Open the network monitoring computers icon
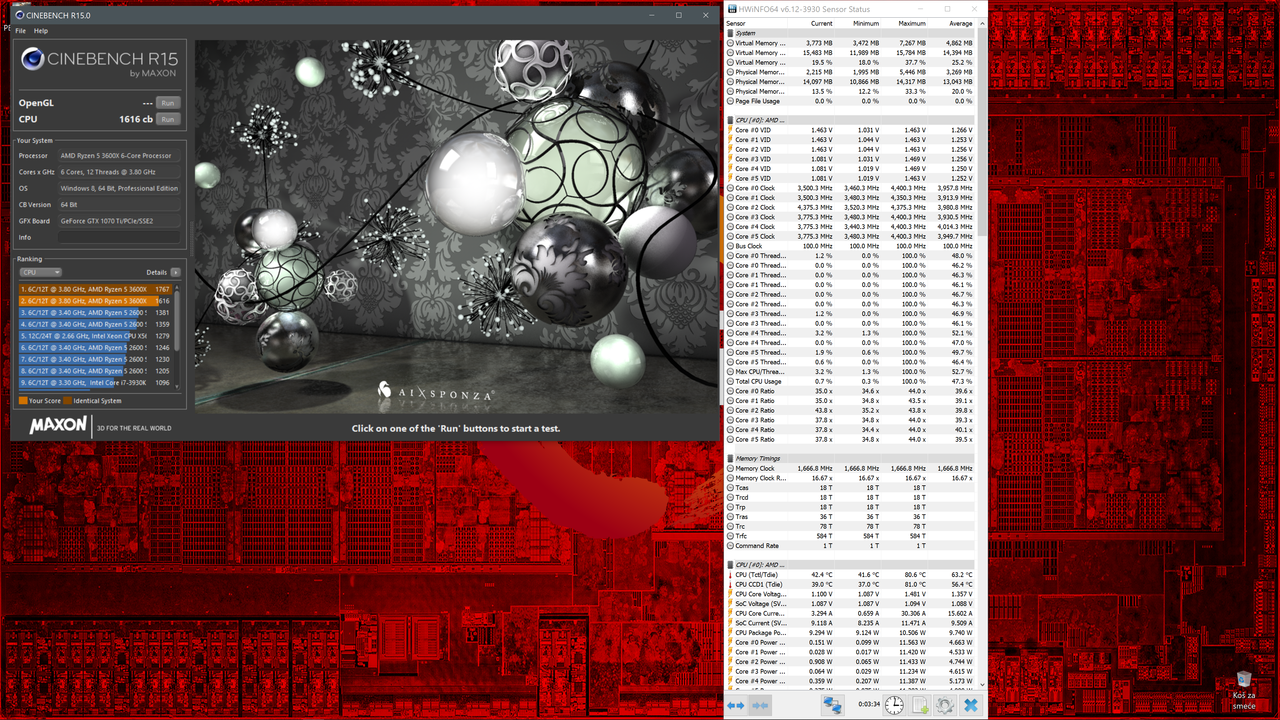 click(832, 705)
